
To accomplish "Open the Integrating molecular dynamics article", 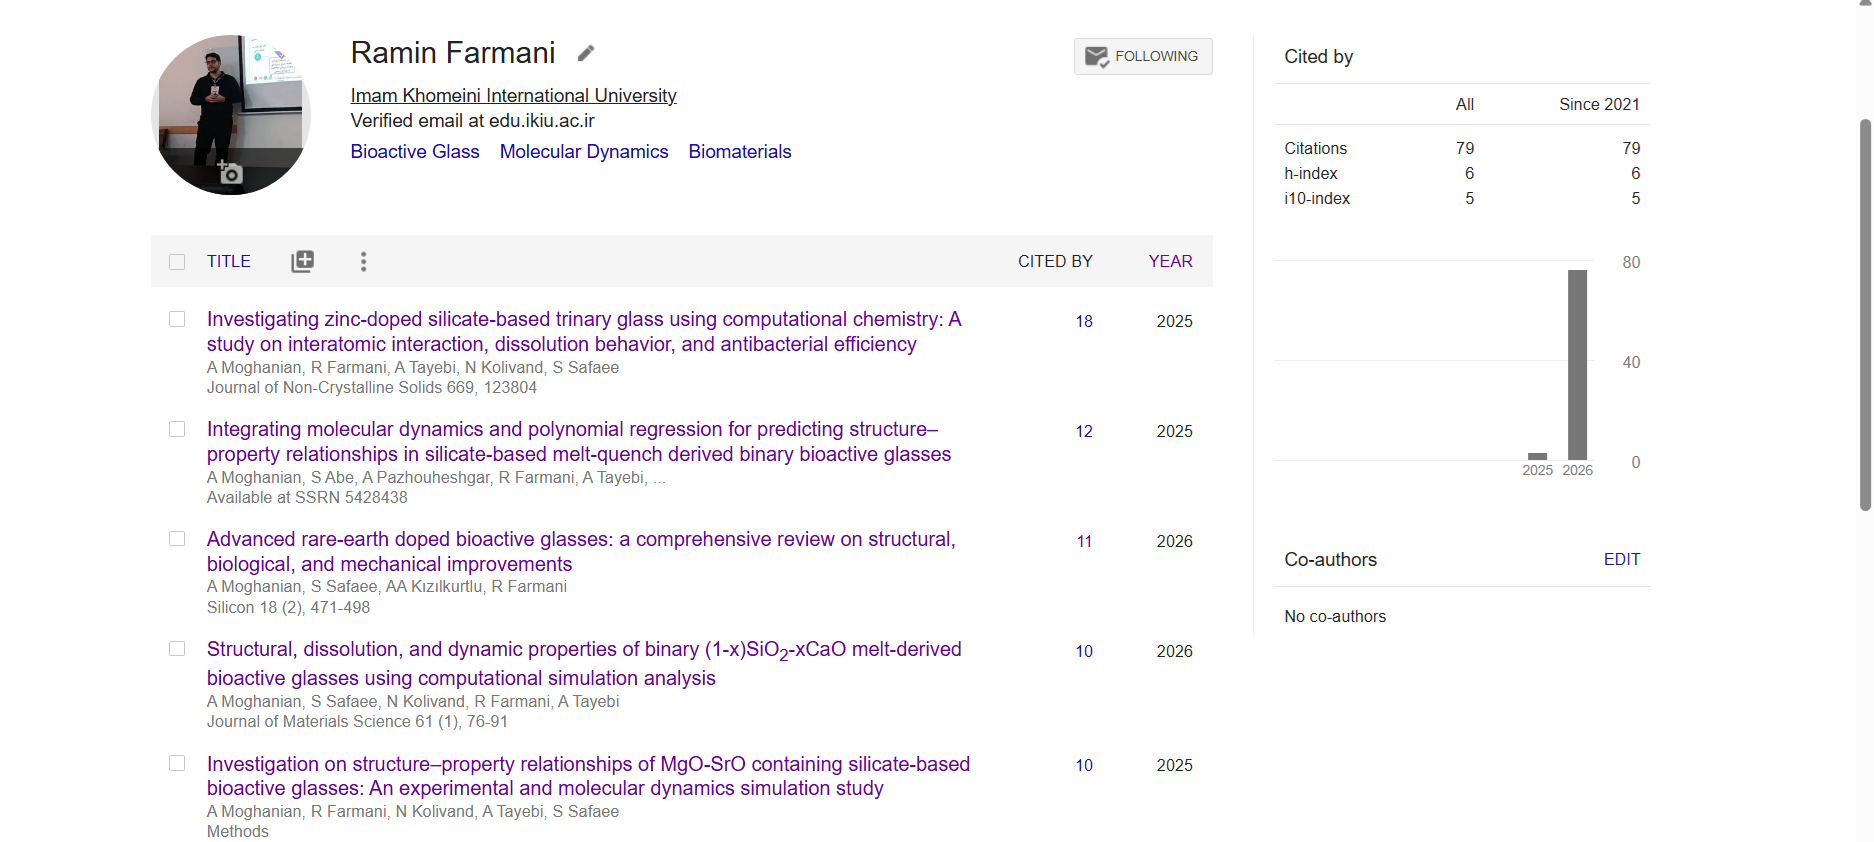I will (579, 441).
